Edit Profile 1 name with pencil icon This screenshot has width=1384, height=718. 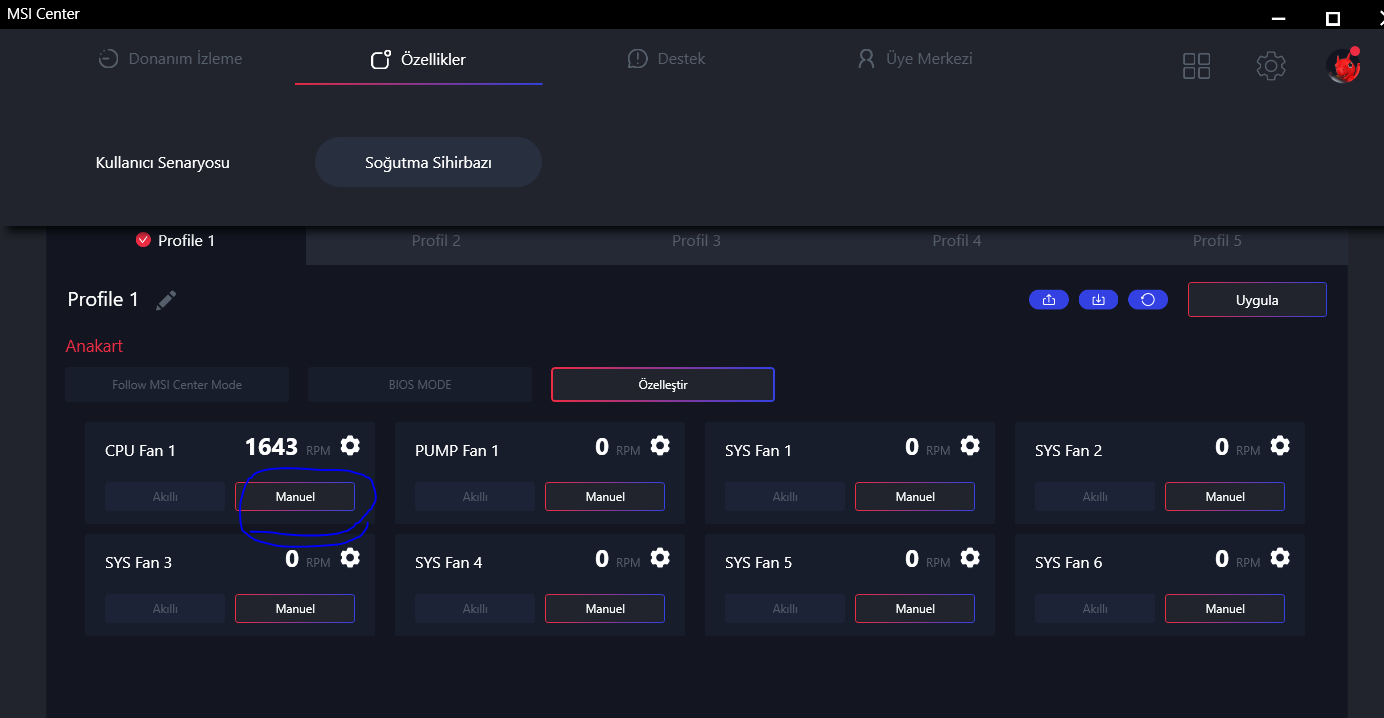pos(166,300)
